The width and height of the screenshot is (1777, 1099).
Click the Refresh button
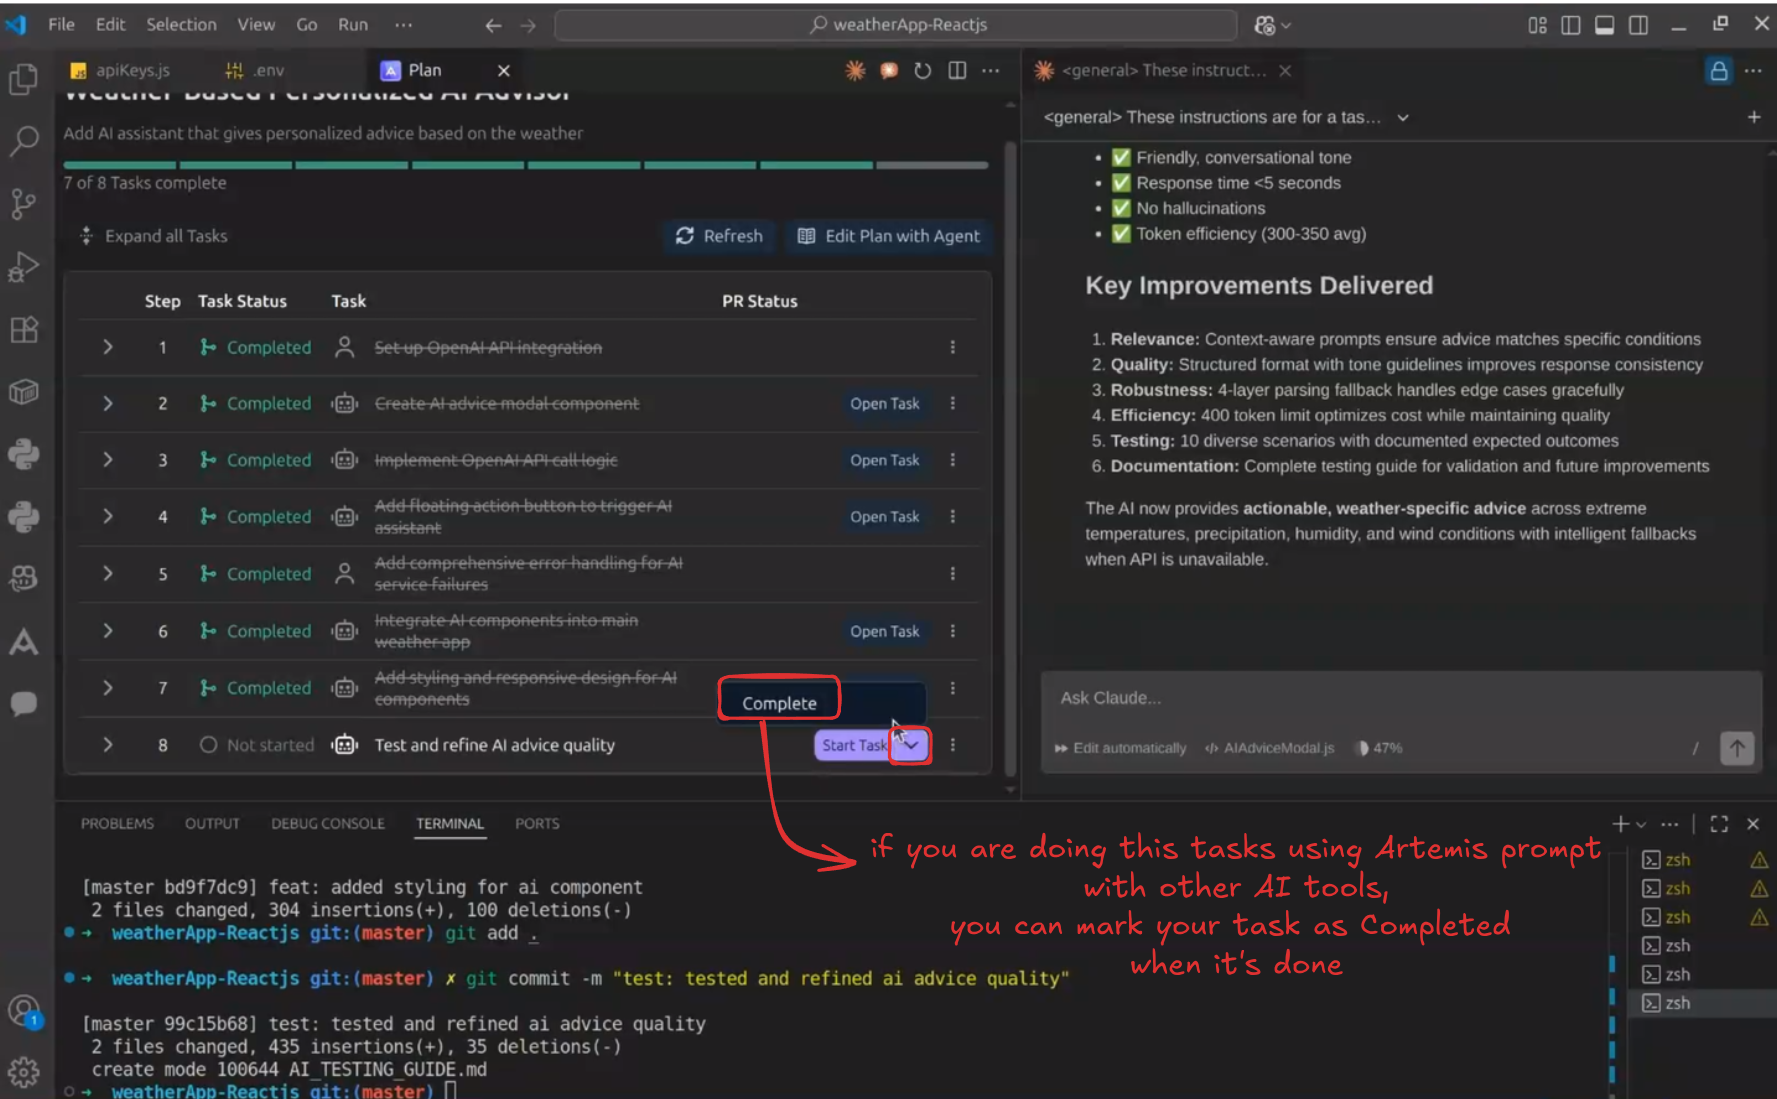719,236
